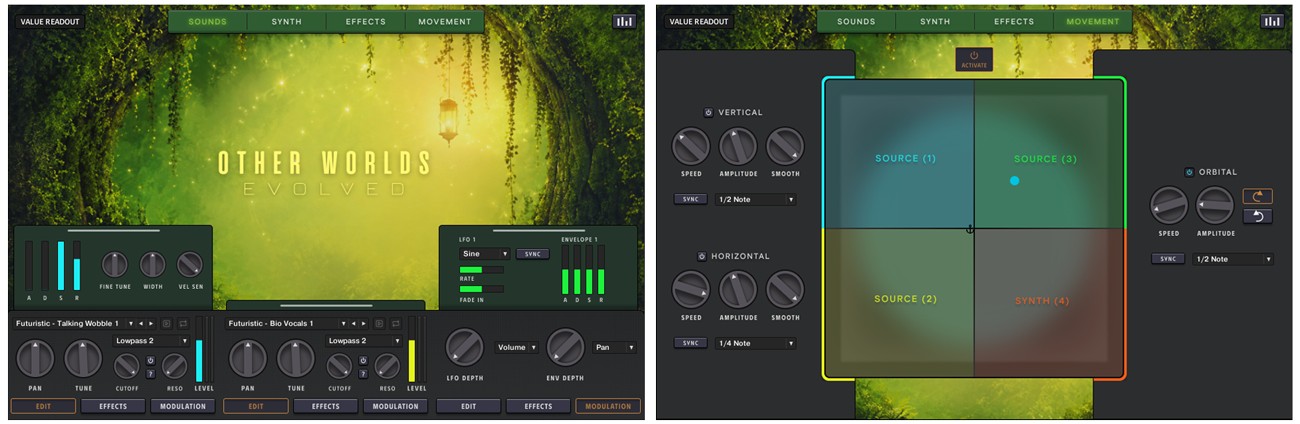Screen dimensions: 1300x424
Task: Open the mixer bars icon on Sounds screen
Action: [x=624, y=21]
